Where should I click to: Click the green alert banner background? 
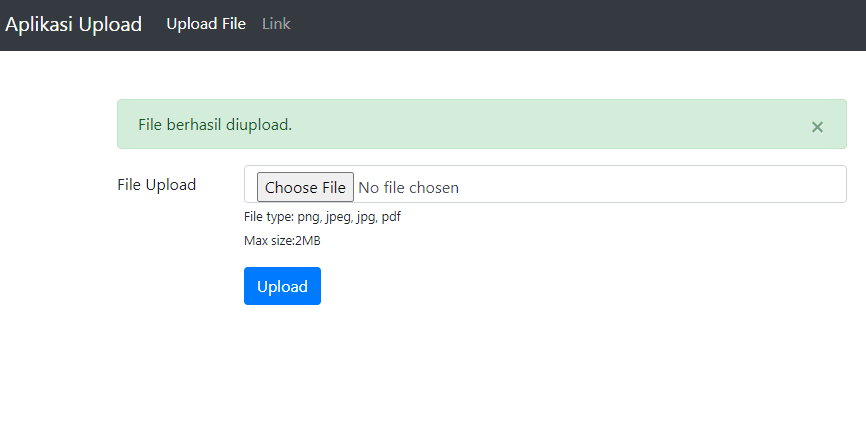click(x=552, y=124)
